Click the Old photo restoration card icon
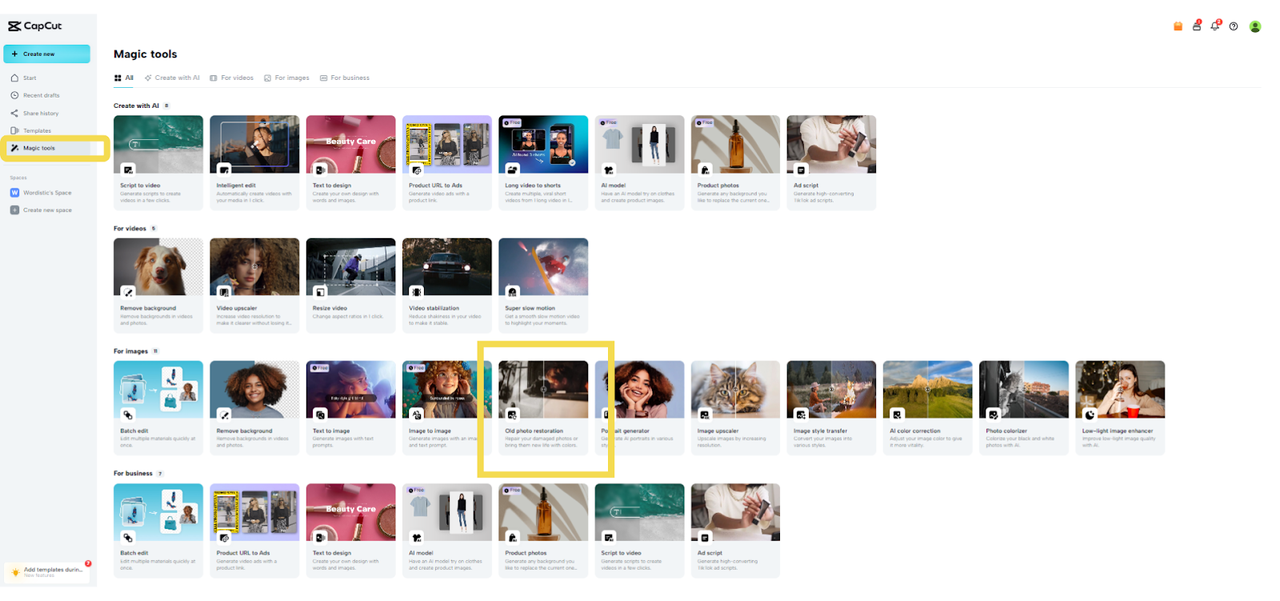The width and height of the screenshot is (1280, 601). (512, 414)
